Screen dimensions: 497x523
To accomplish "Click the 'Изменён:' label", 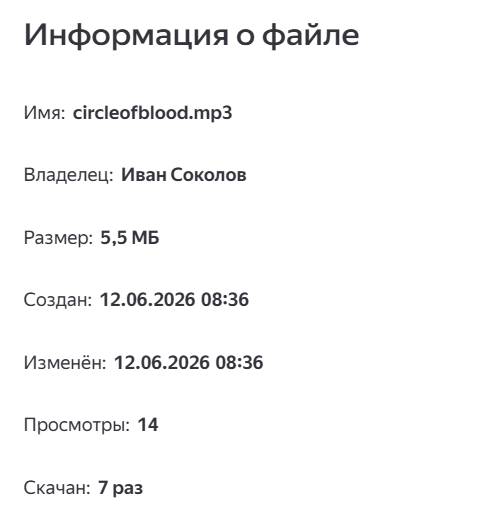I will point(65,363).
